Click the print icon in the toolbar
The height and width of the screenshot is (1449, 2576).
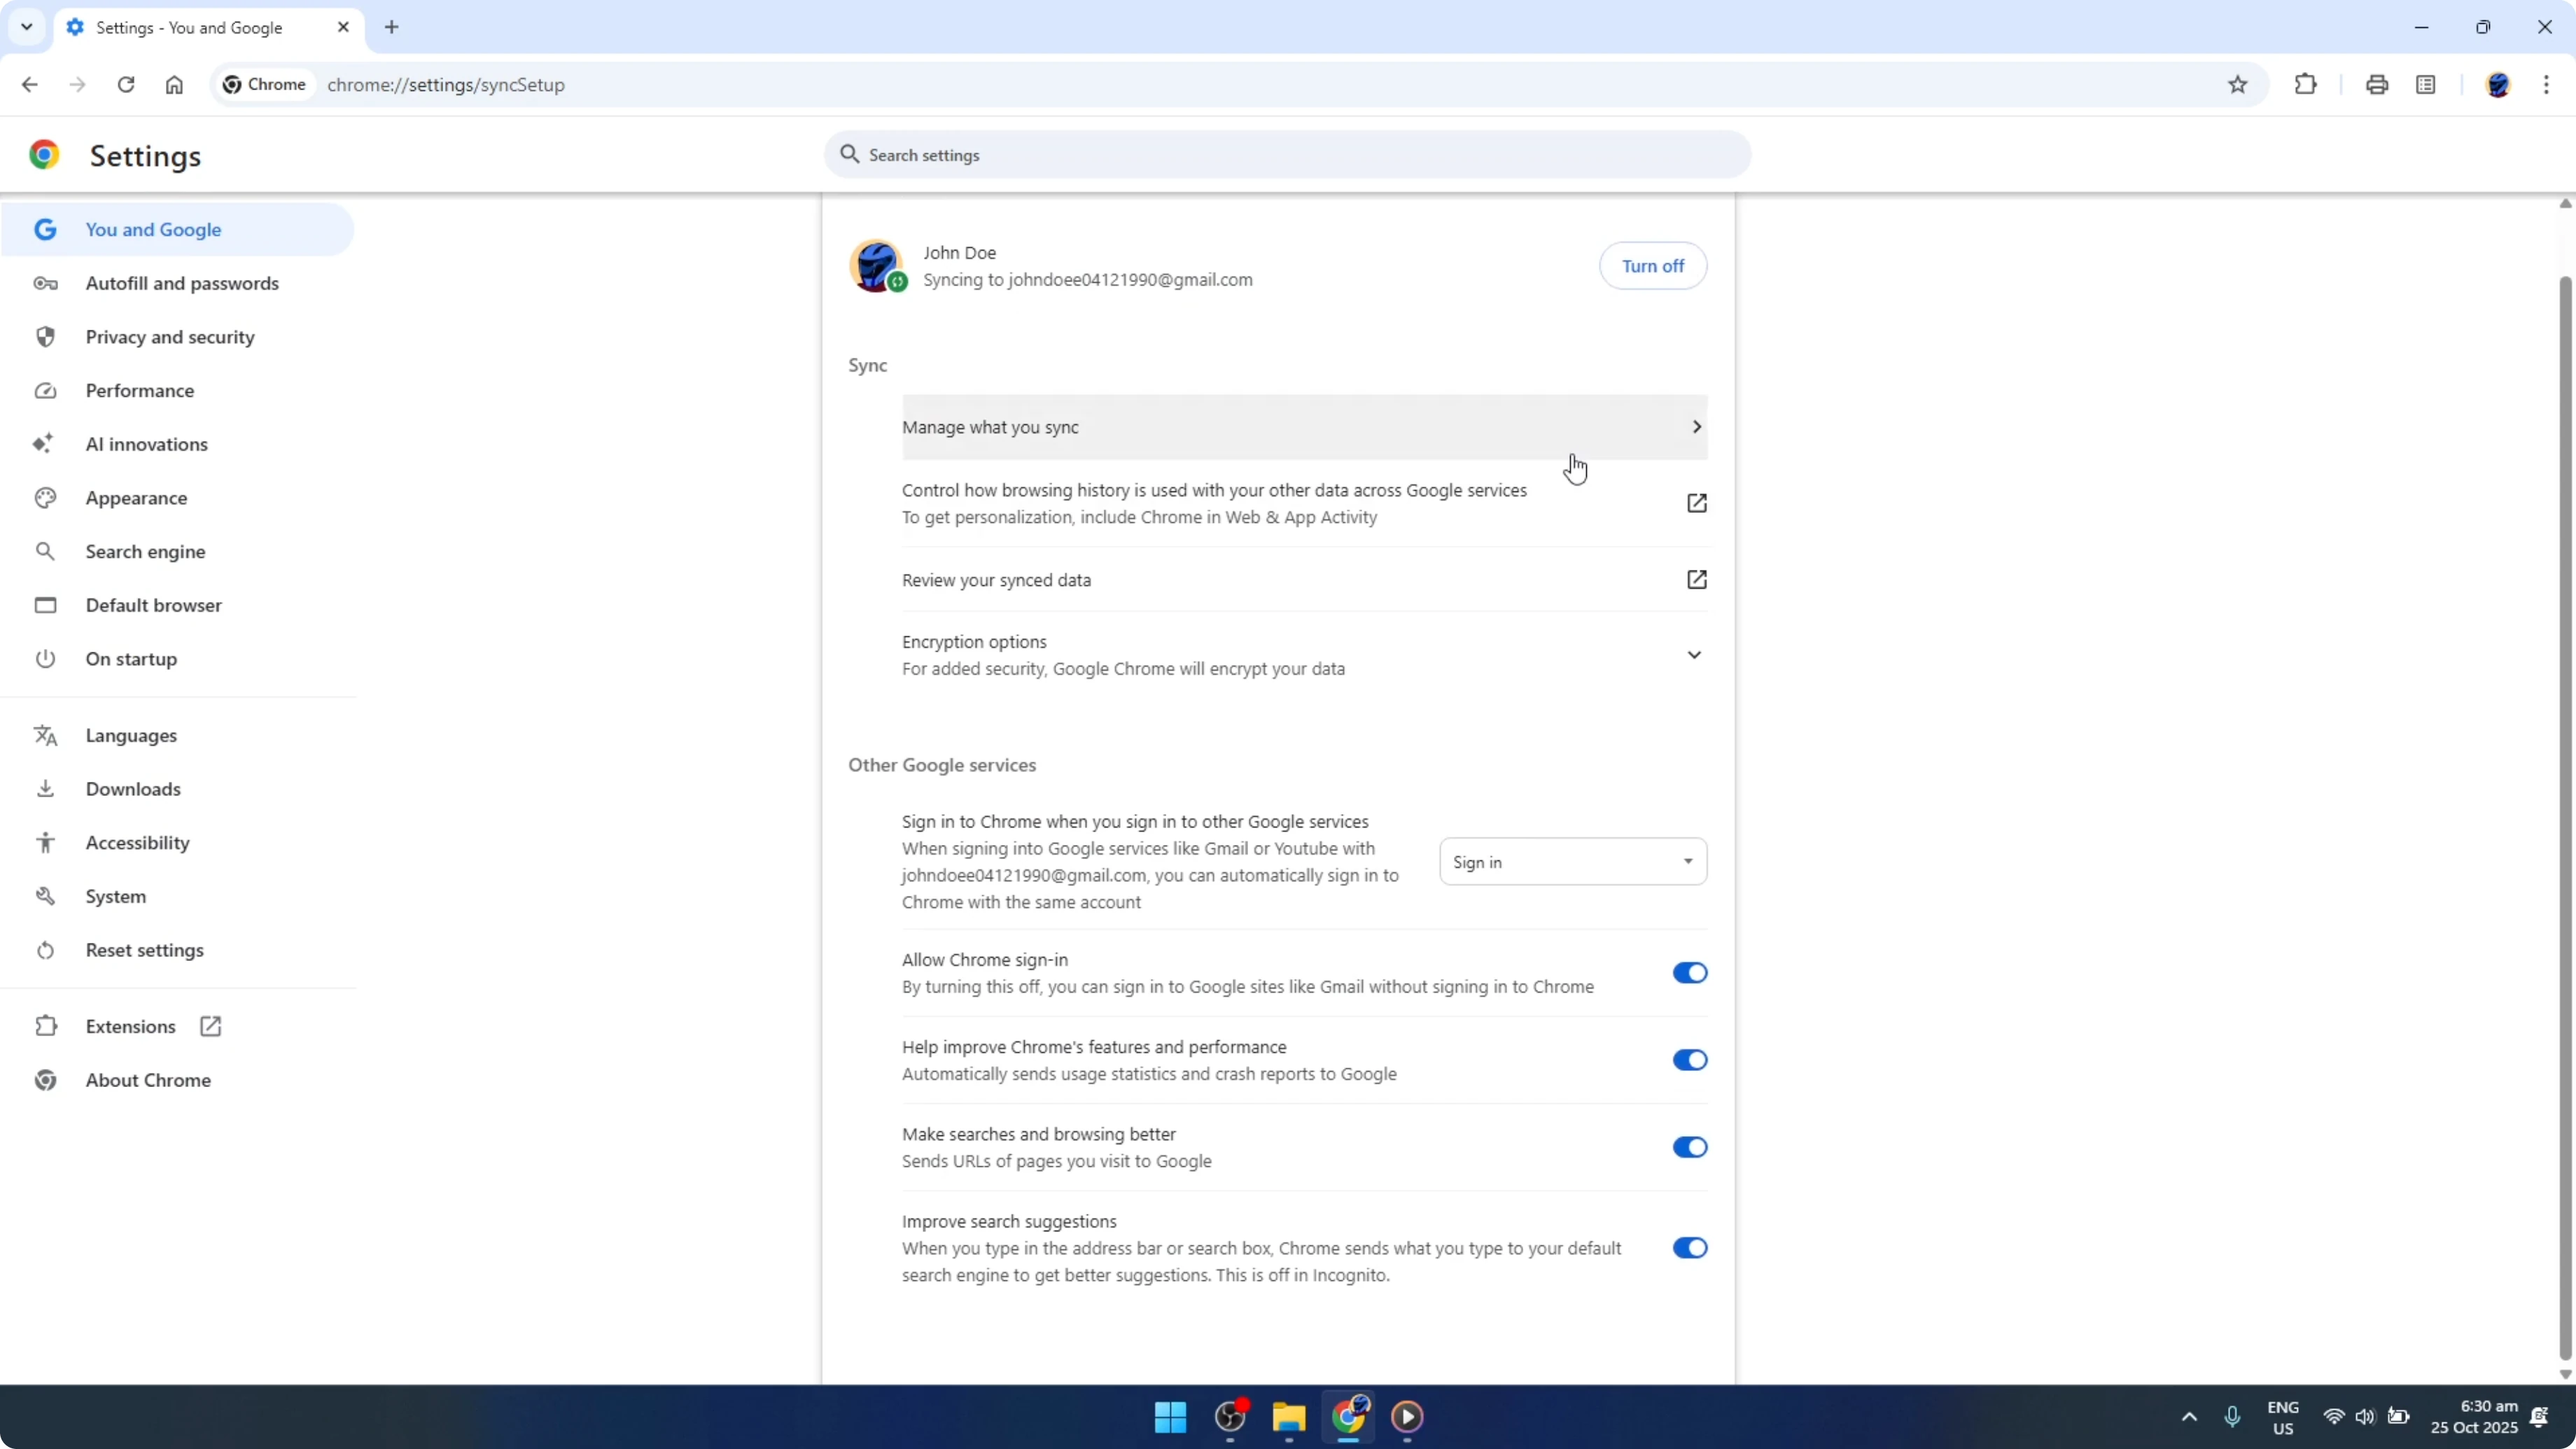(x=2377, y=84)
